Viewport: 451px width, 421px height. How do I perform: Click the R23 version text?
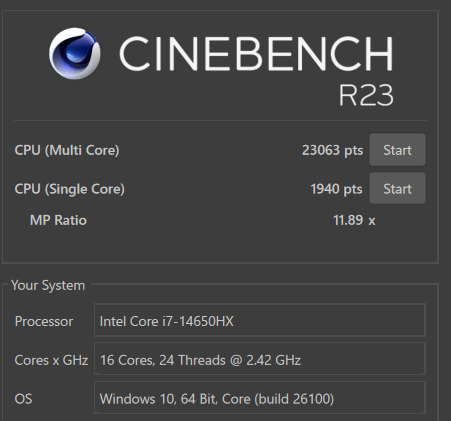(366, 95)
